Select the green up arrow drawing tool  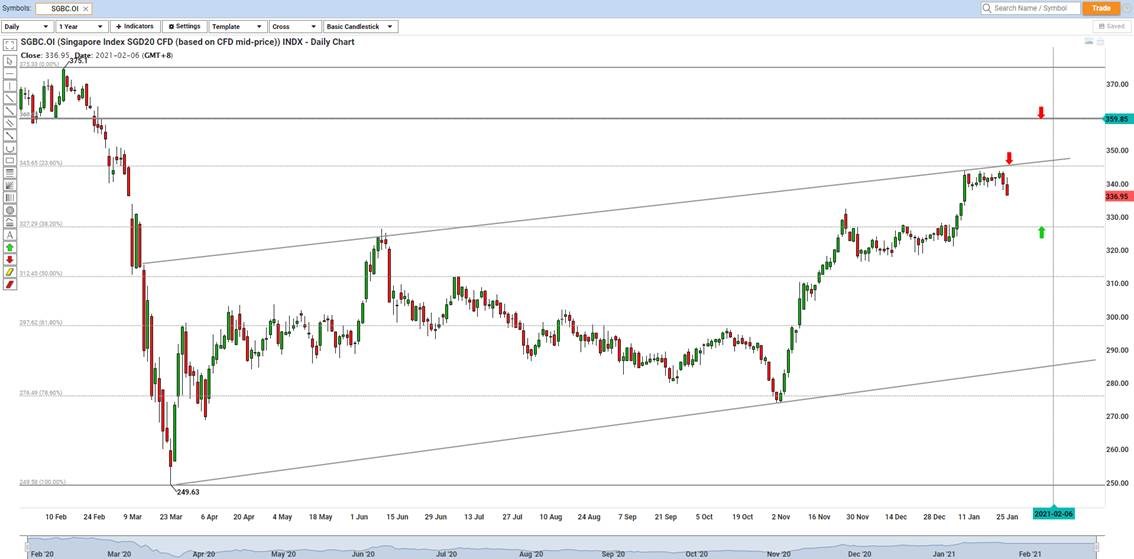coord(9,246)
